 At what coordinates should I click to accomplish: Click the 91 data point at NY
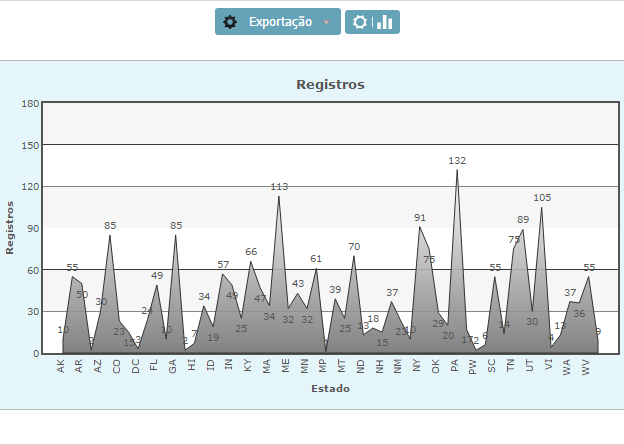click(420, 227)
